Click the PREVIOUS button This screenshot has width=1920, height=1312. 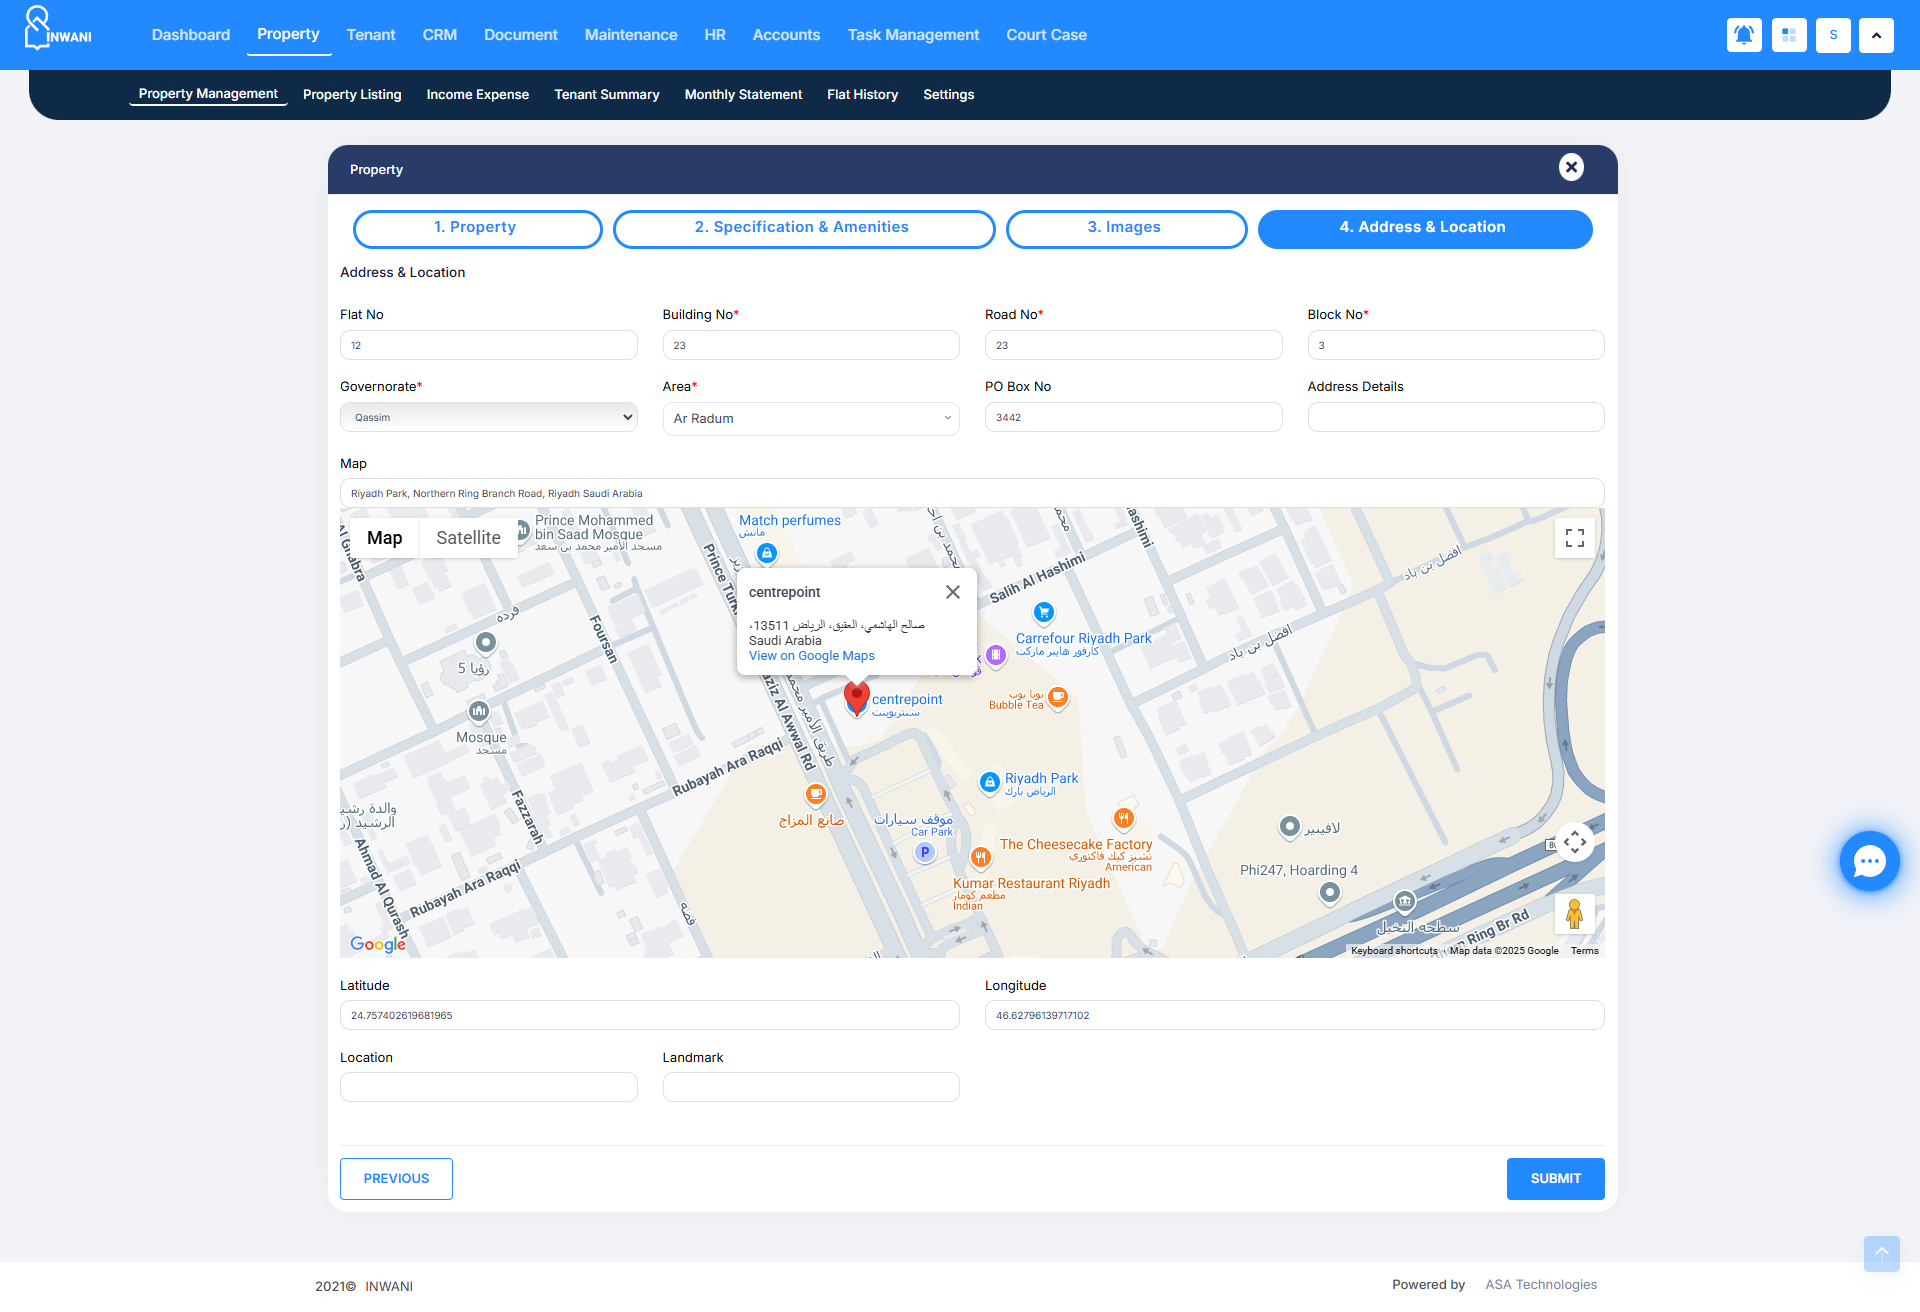[x=396, y=1179]
